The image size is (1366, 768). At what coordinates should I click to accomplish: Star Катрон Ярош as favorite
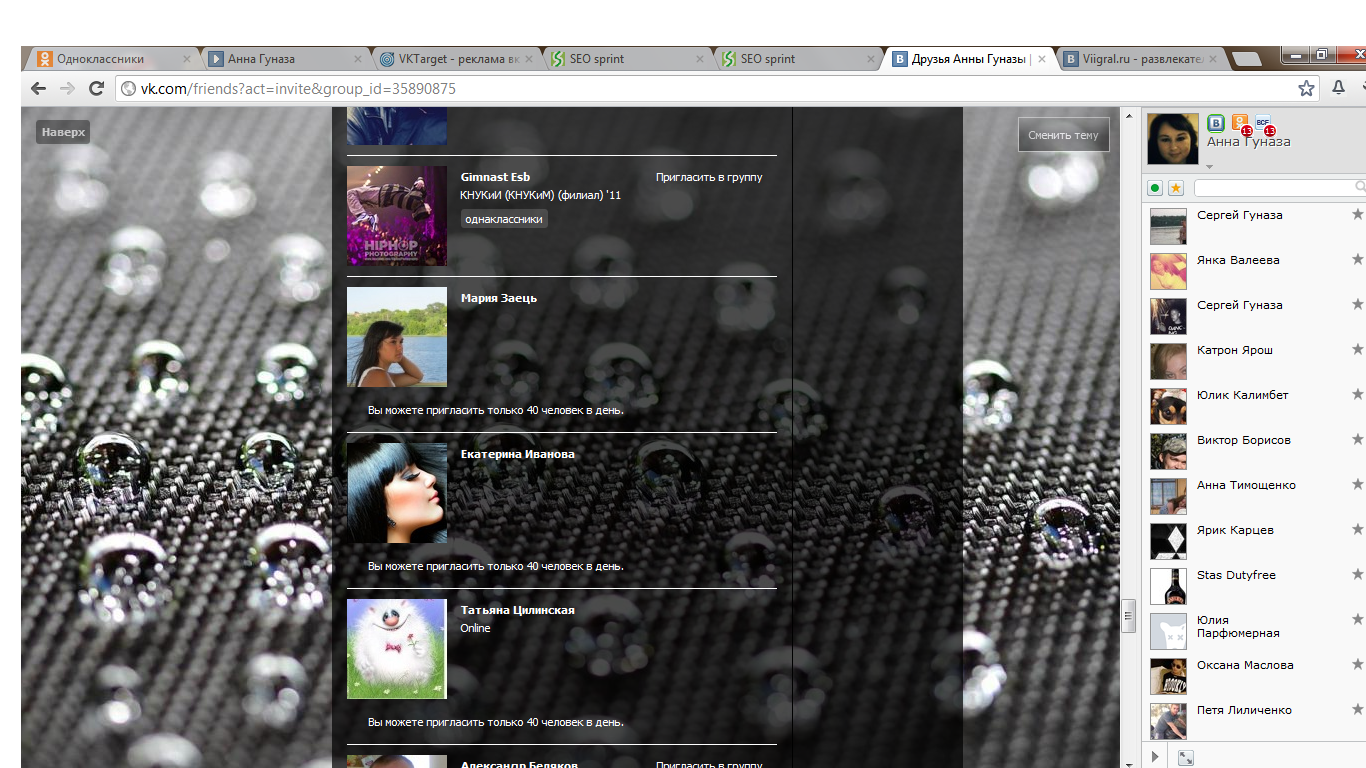click(x=1357, y=350)
